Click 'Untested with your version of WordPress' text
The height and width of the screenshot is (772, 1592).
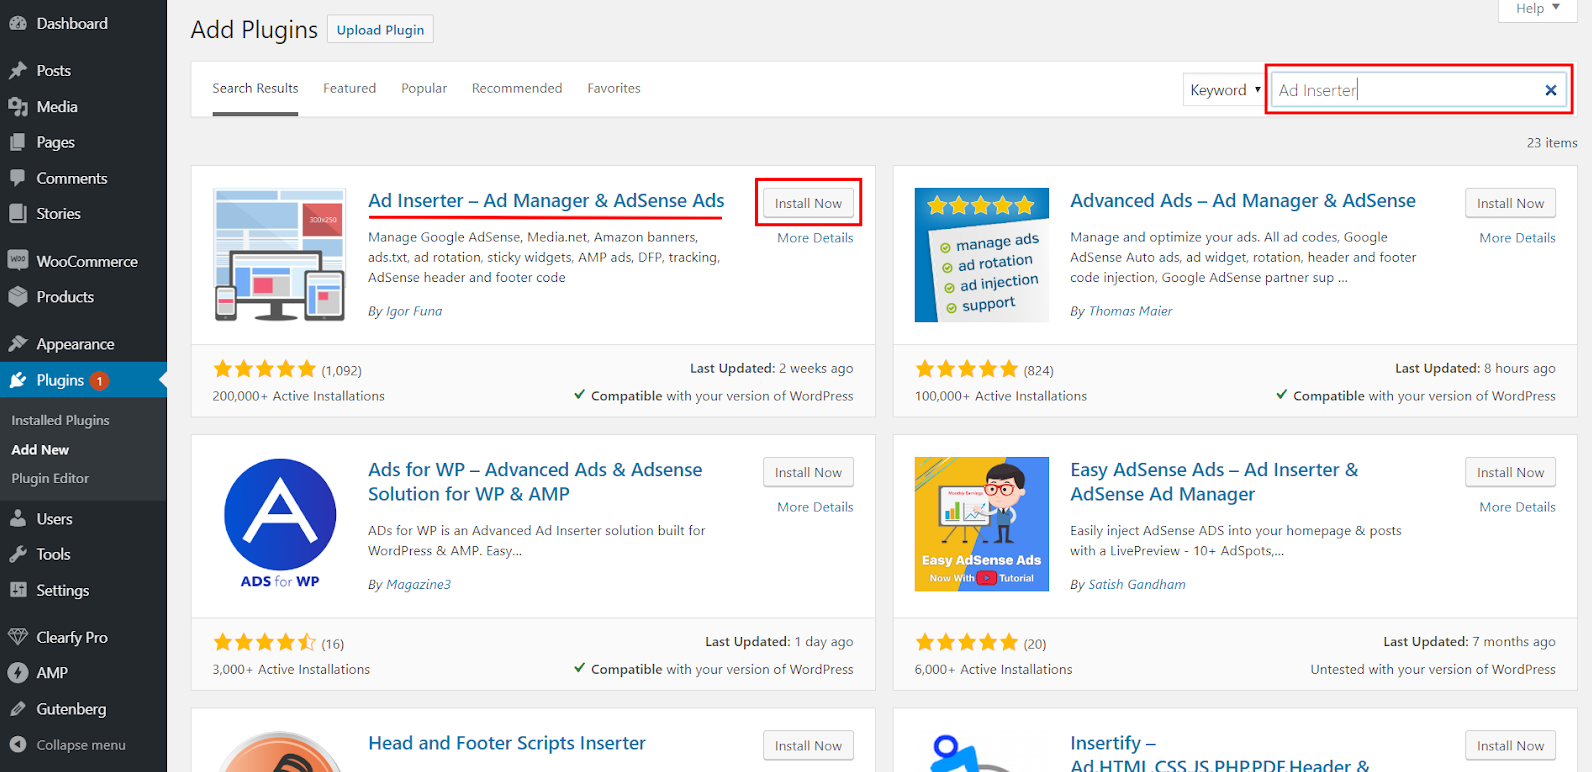coord(1433,669)
